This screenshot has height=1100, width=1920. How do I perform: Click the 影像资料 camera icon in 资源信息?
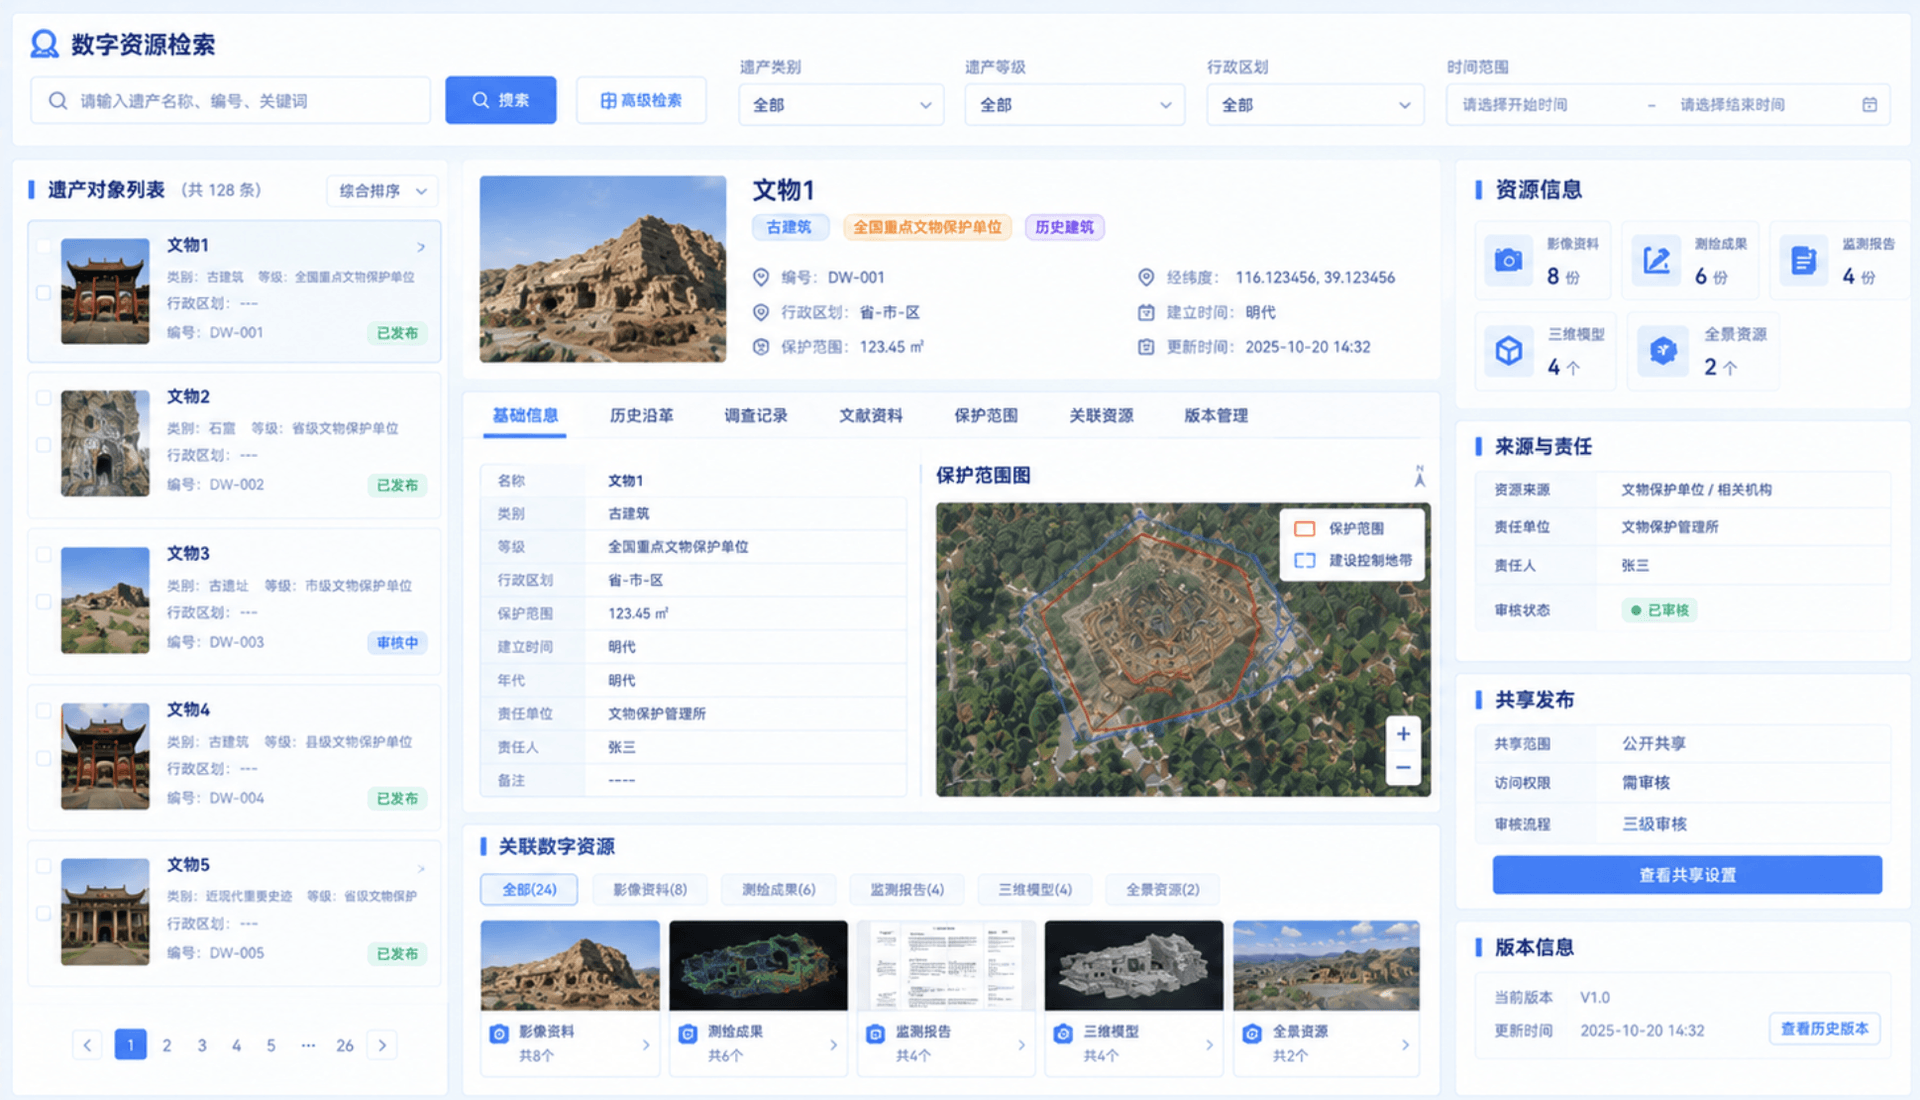[x=1508, y=261]
